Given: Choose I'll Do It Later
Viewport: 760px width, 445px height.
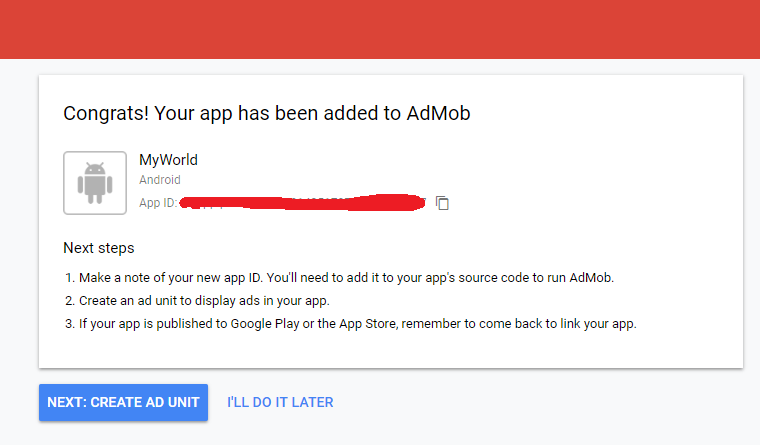Looking at the screenshot, I should point(280,402).
